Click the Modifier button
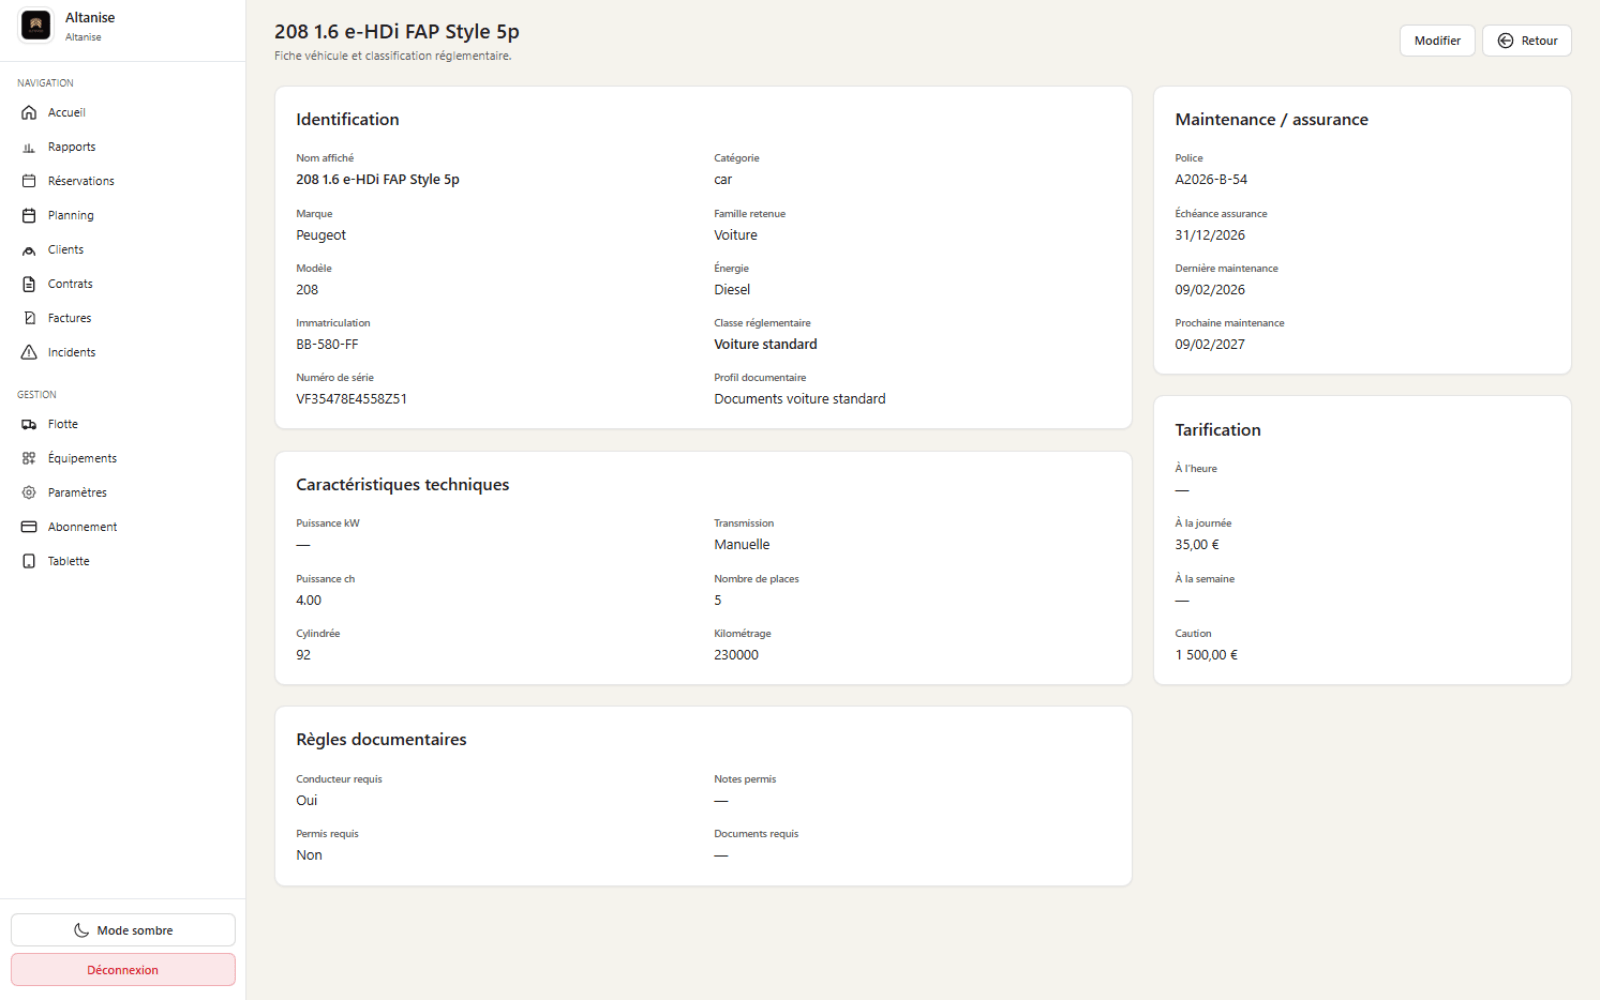The image size is (1600, 1000). 1436,41
